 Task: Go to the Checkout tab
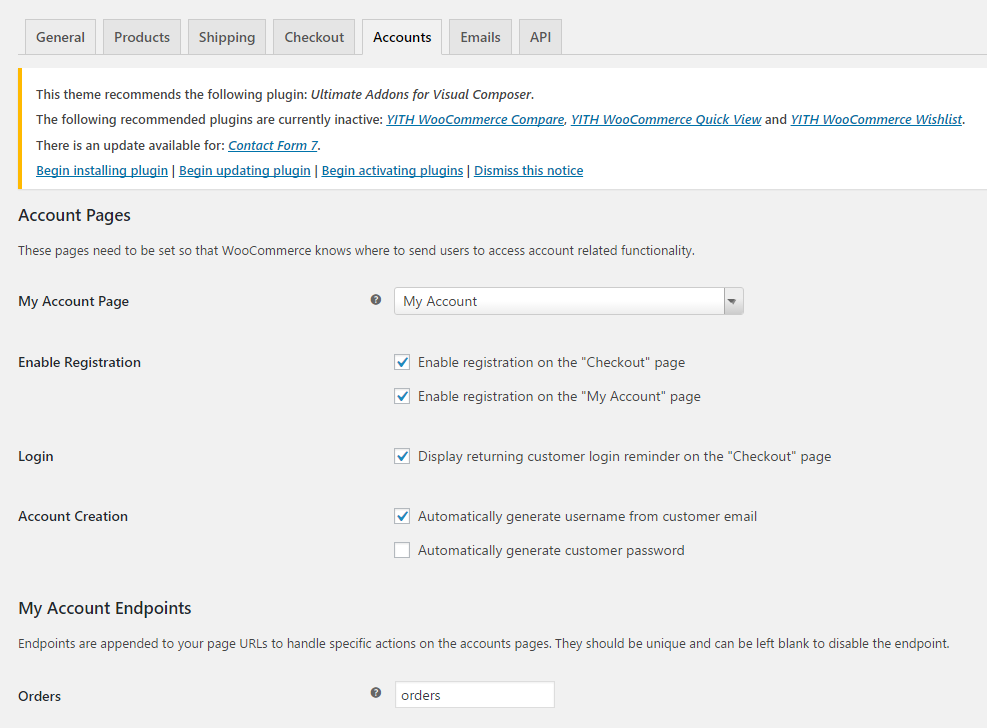[314, 37]
